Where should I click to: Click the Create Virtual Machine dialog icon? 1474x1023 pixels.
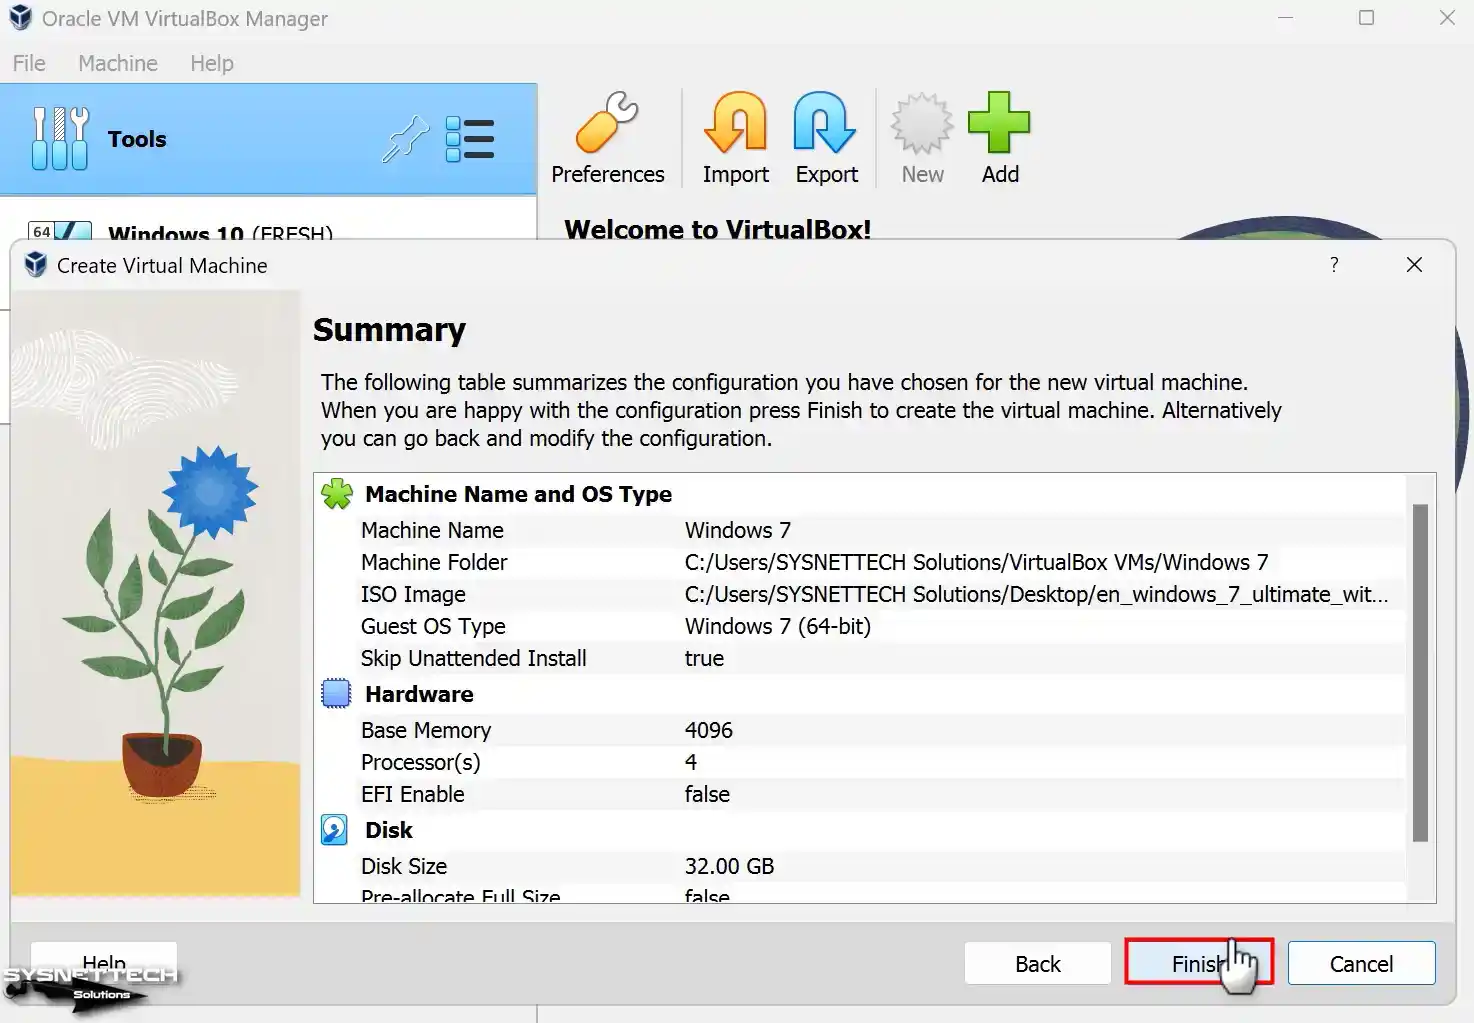[36, 265]
